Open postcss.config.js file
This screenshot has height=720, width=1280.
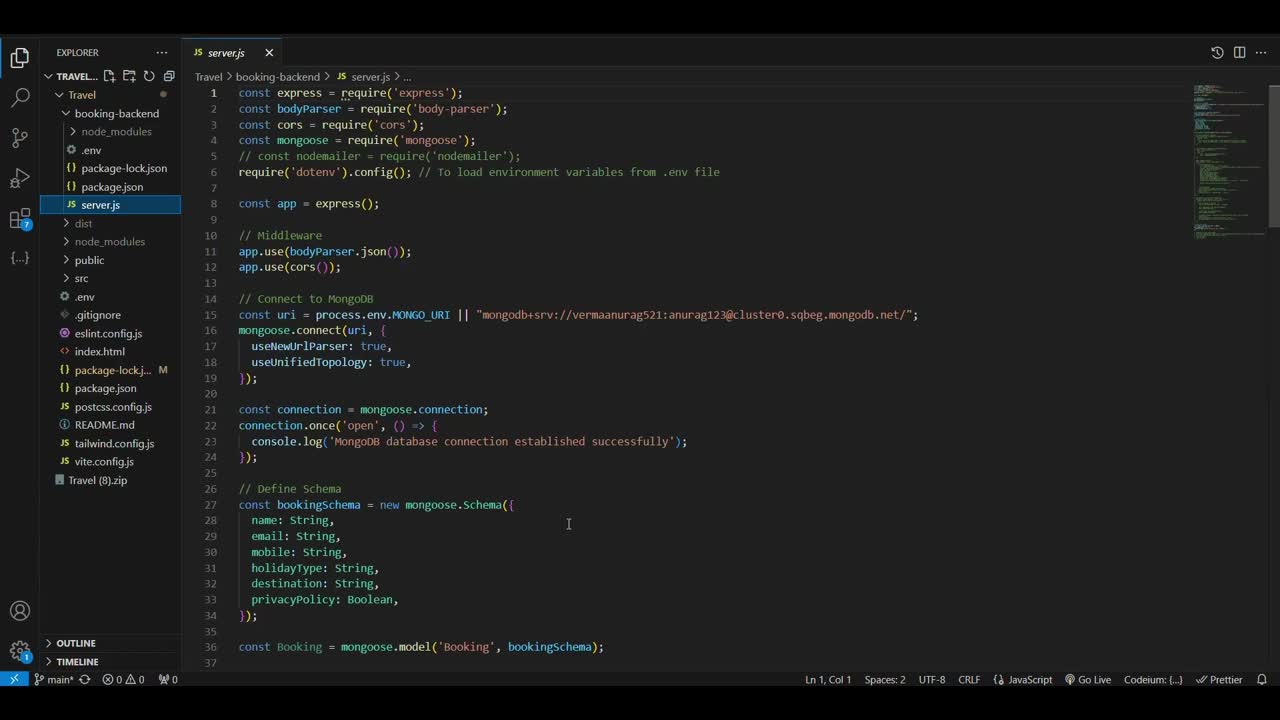coord(113,407)
